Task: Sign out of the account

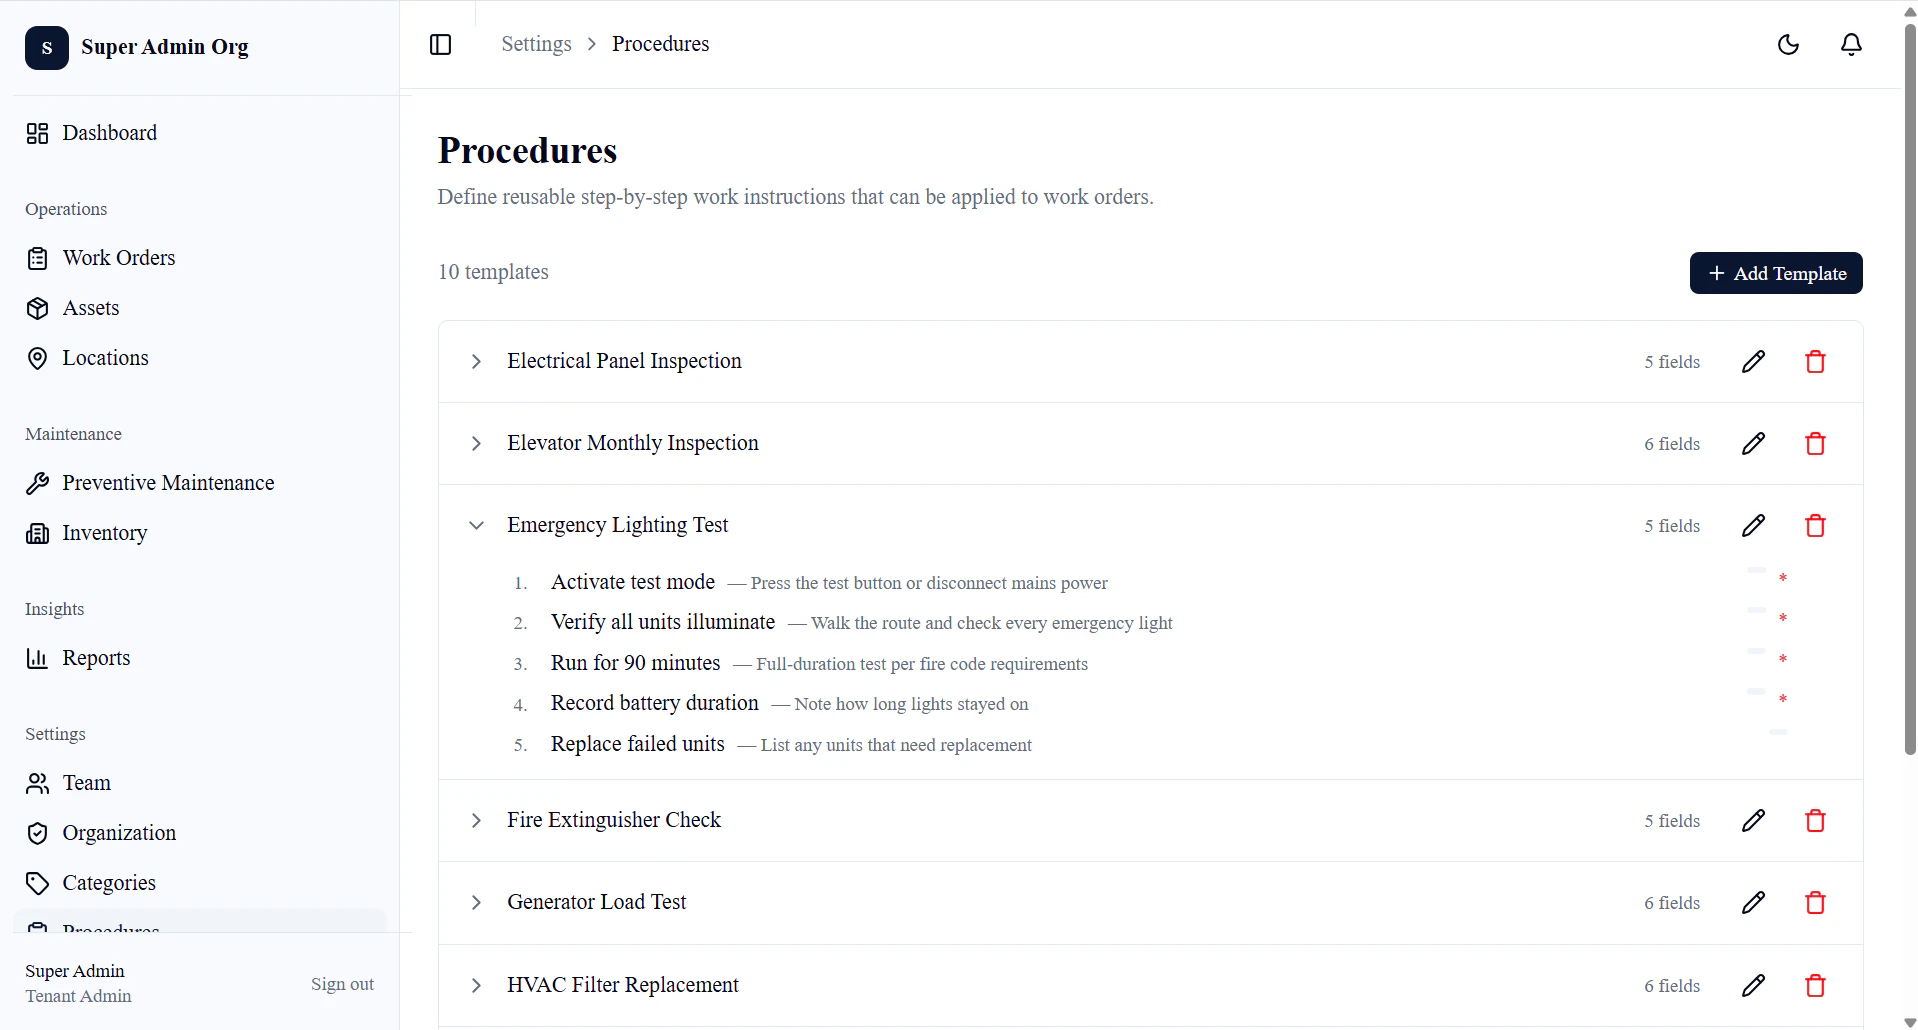Action: pos(342,984)
